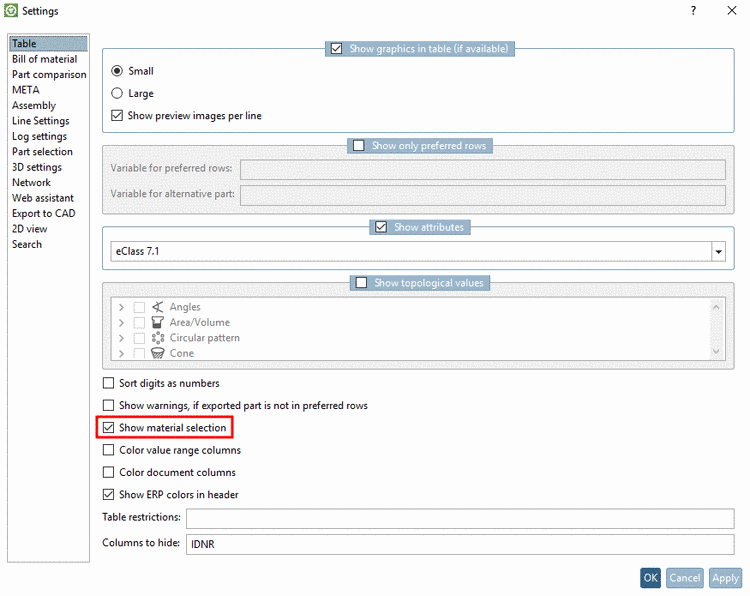This screenshot has width=750, height=596.
Task: Click topological list scrollbar up arrow
Action: [716, 307]
